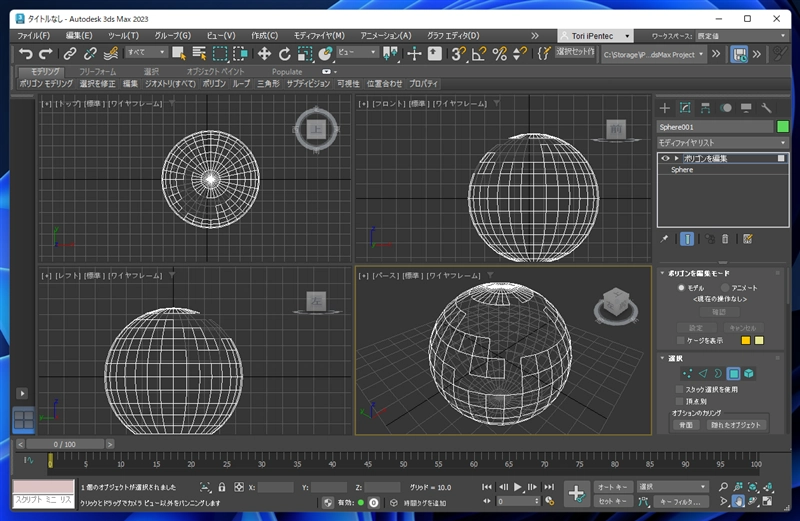Click the 背面 backface cull button
Viewport: 800px width, 521px height.
(x=686, y=425)
